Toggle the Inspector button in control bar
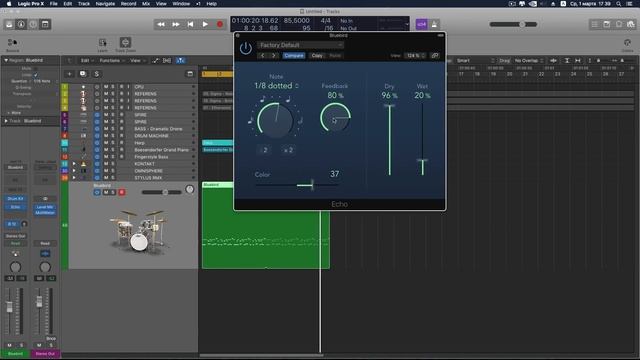The image size is (640, 360). 21,24
